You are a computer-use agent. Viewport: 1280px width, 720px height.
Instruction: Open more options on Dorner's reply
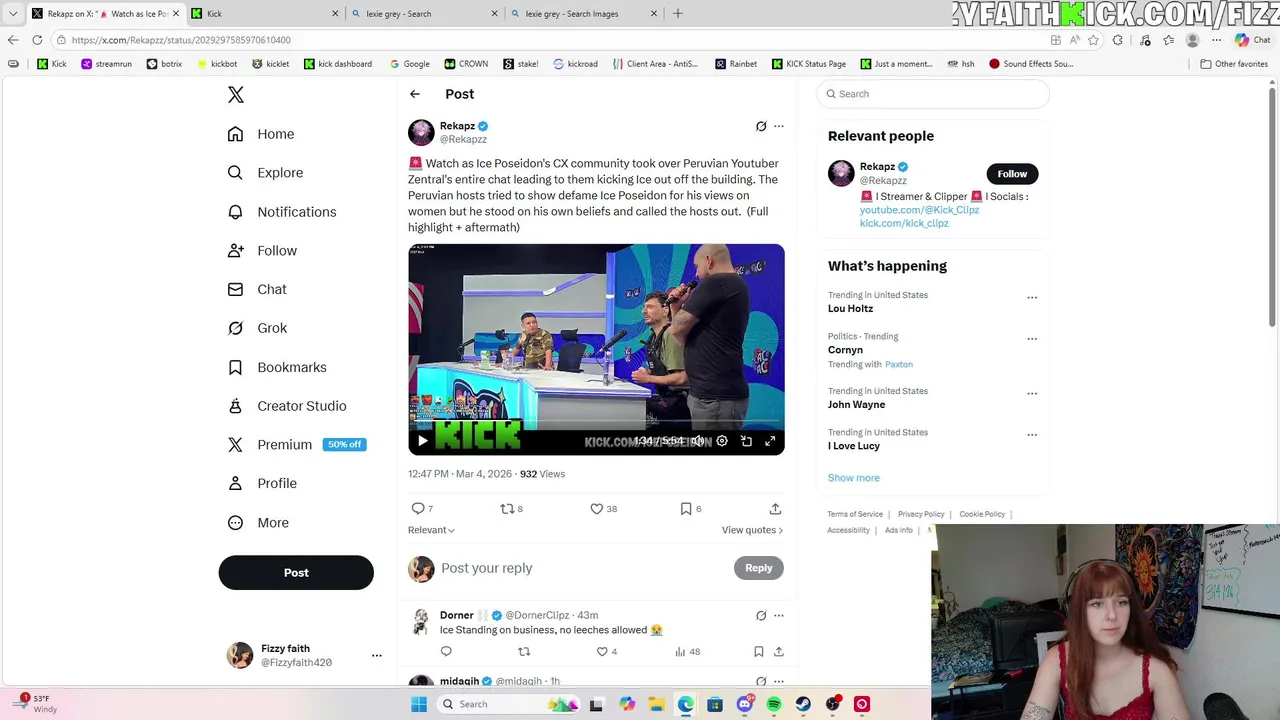tap(779, 616)
